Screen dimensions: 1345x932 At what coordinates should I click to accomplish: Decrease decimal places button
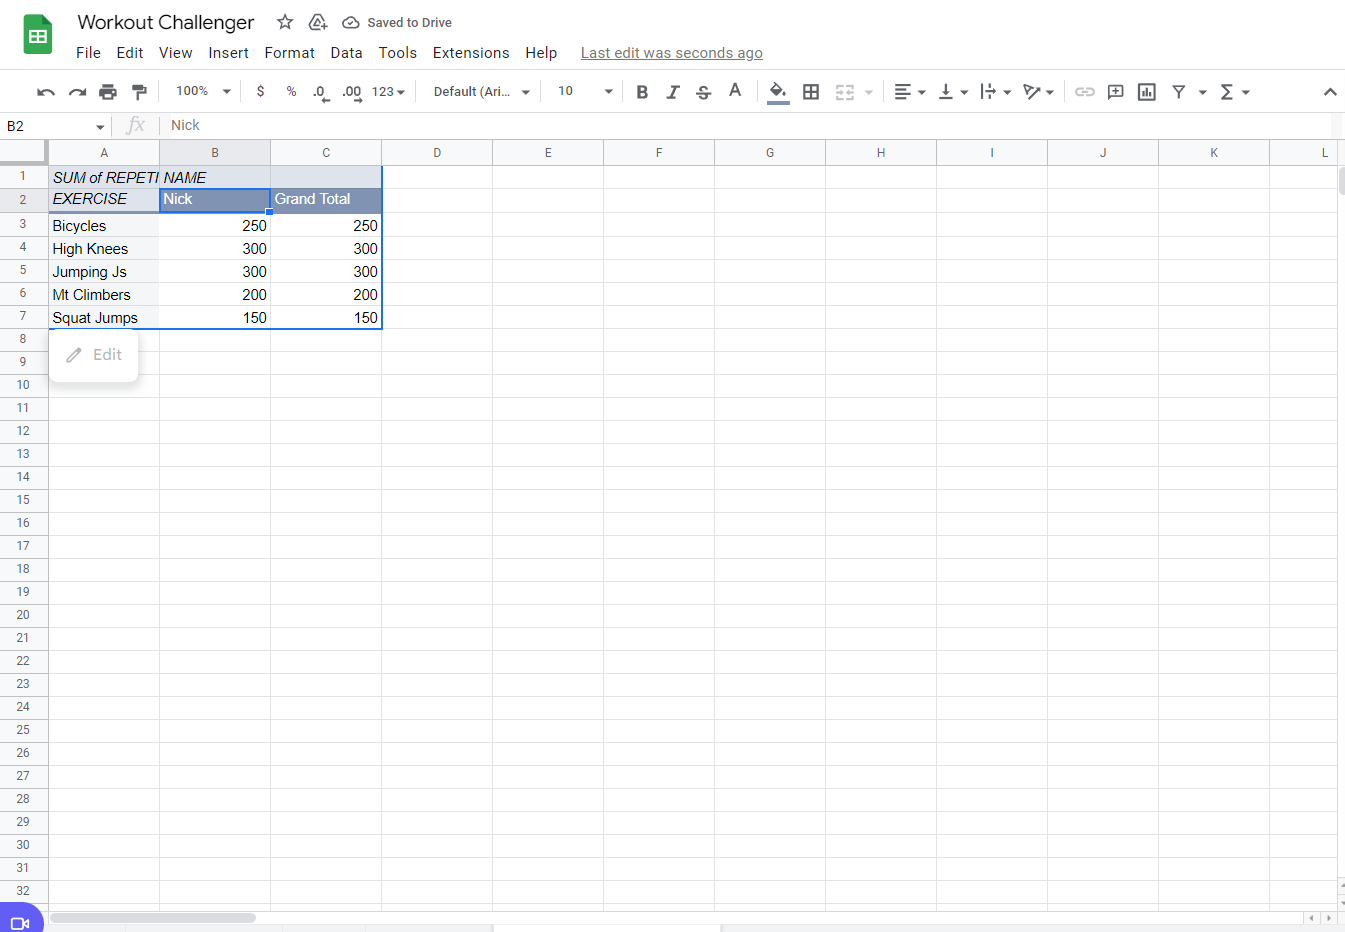point(321,92)
